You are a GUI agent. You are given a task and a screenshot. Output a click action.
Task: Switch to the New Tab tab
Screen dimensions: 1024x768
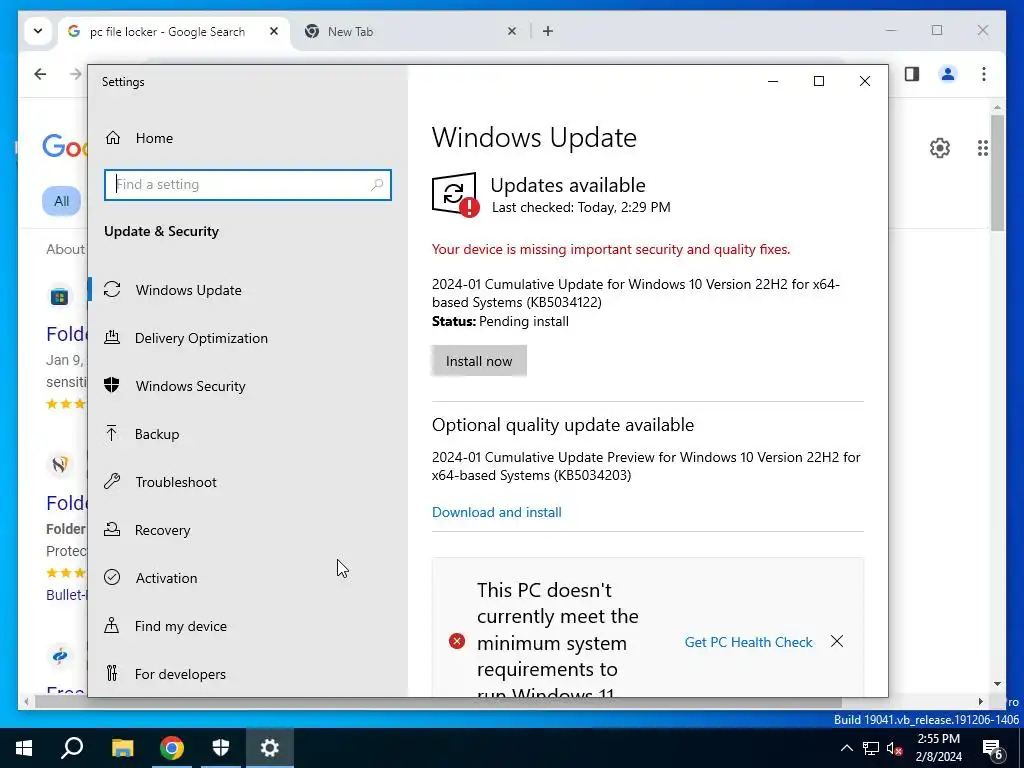click(x=350, y=31)
